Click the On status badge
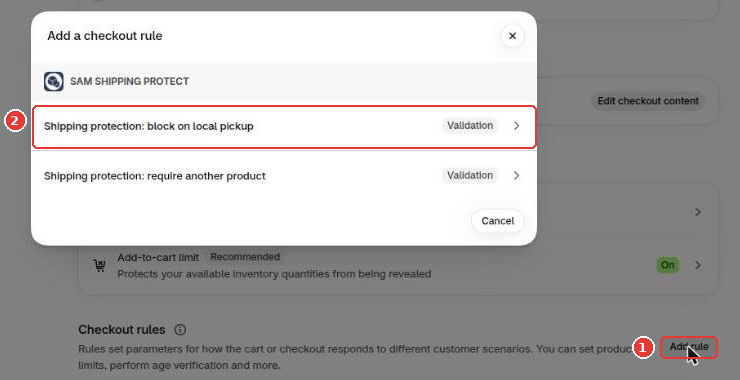Image resolution: width=740 pixels, height=380 pixels. pyautogui.click(x=667, y=265)
